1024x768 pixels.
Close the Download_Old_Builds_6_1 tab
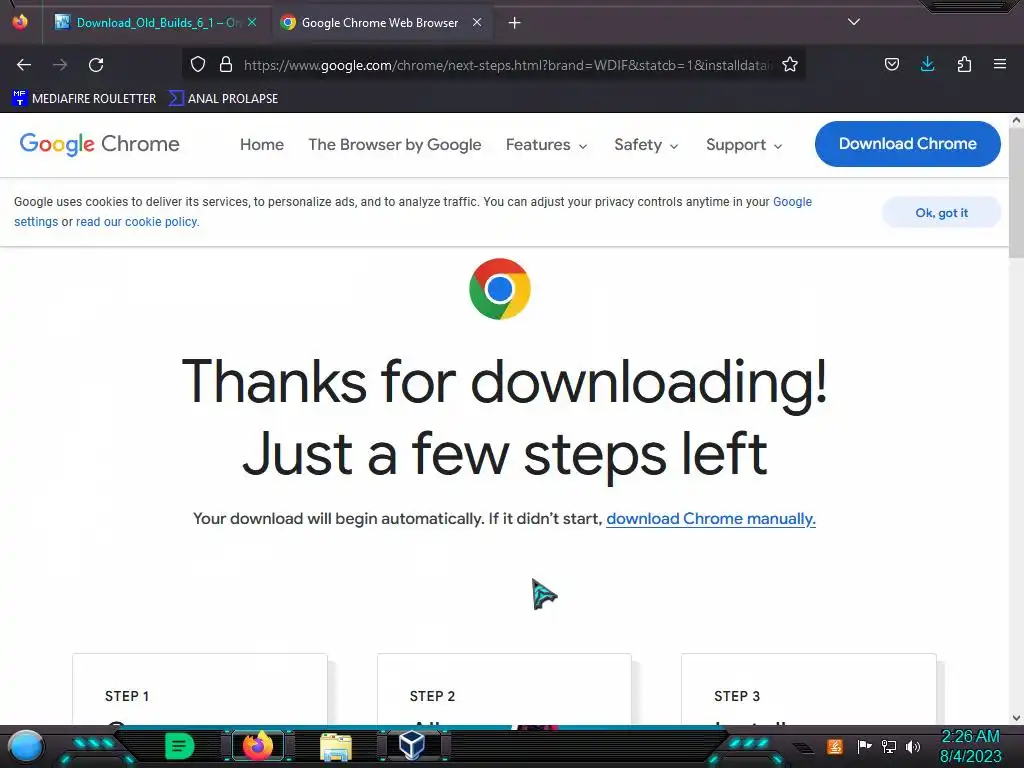tap(252, 22)
